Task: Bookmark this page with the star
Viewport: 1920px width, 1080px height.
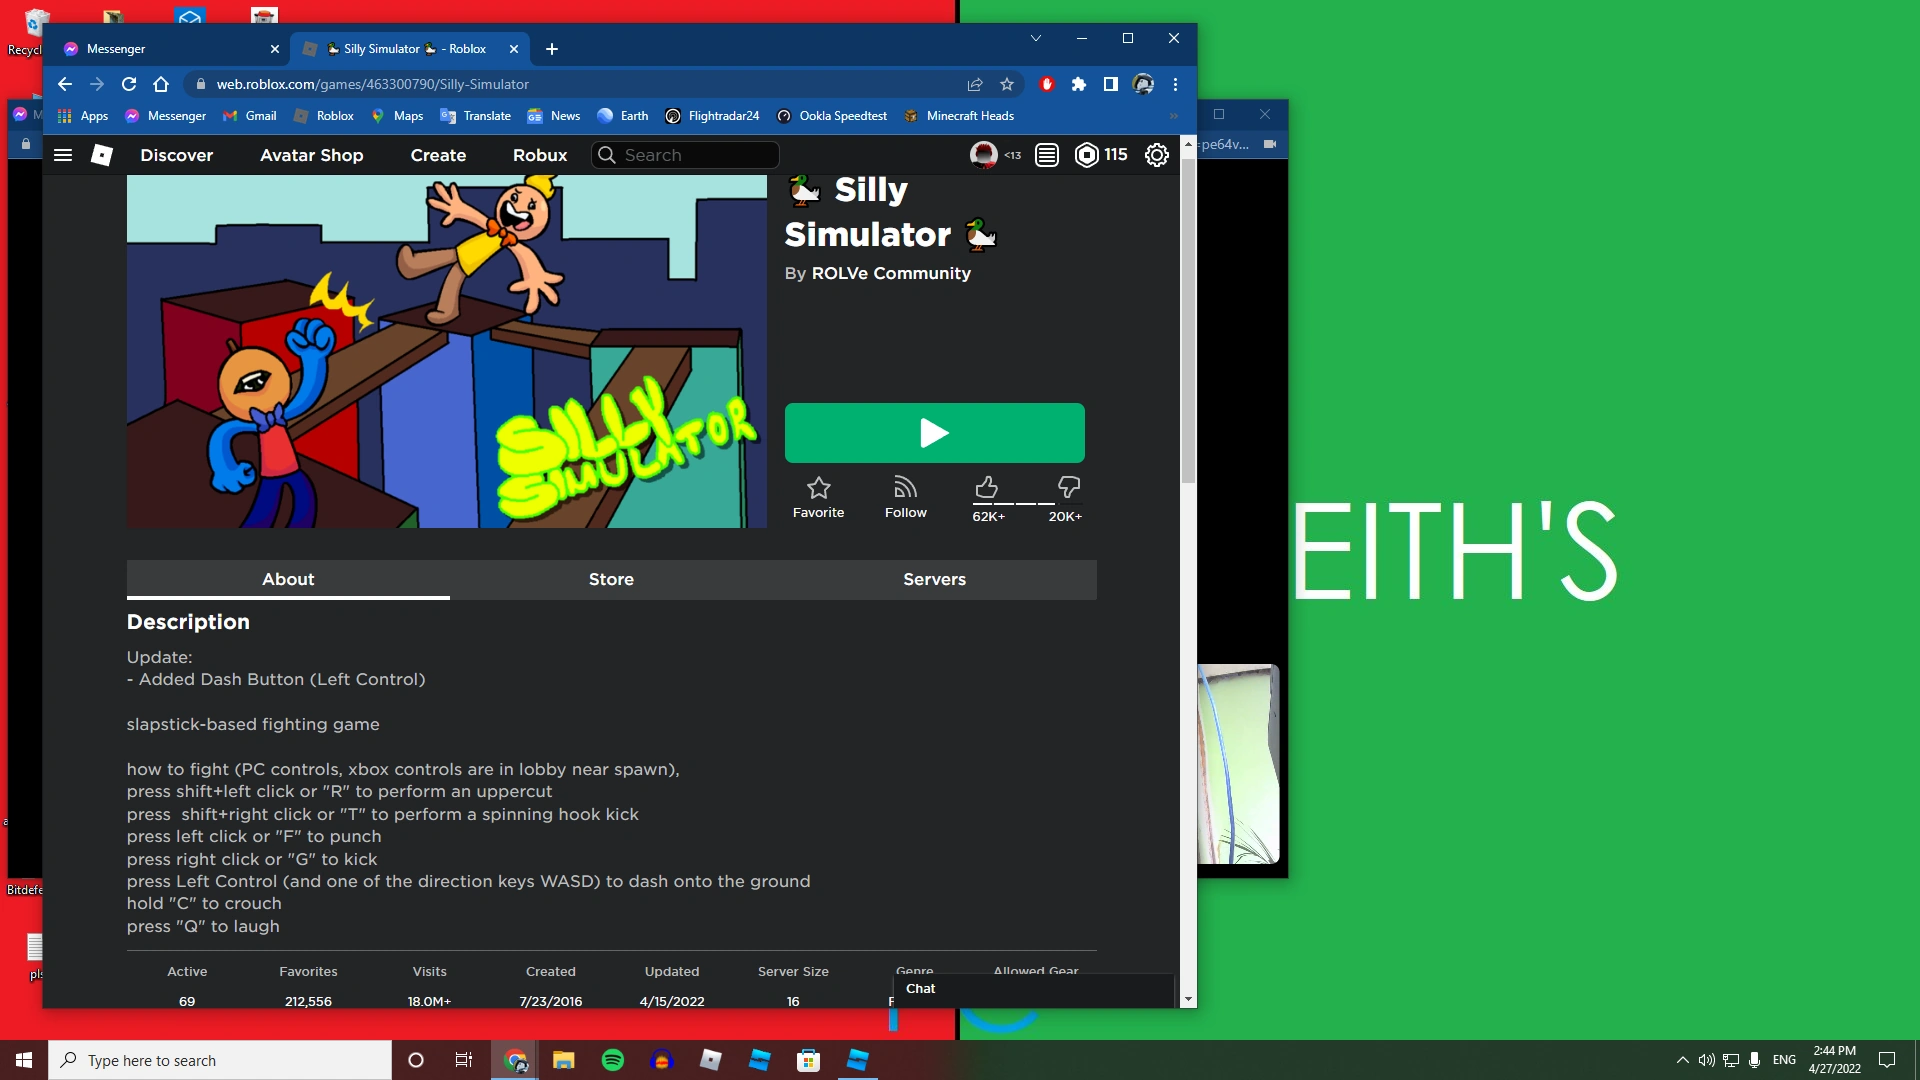Action: click(x=1007, y=85)
